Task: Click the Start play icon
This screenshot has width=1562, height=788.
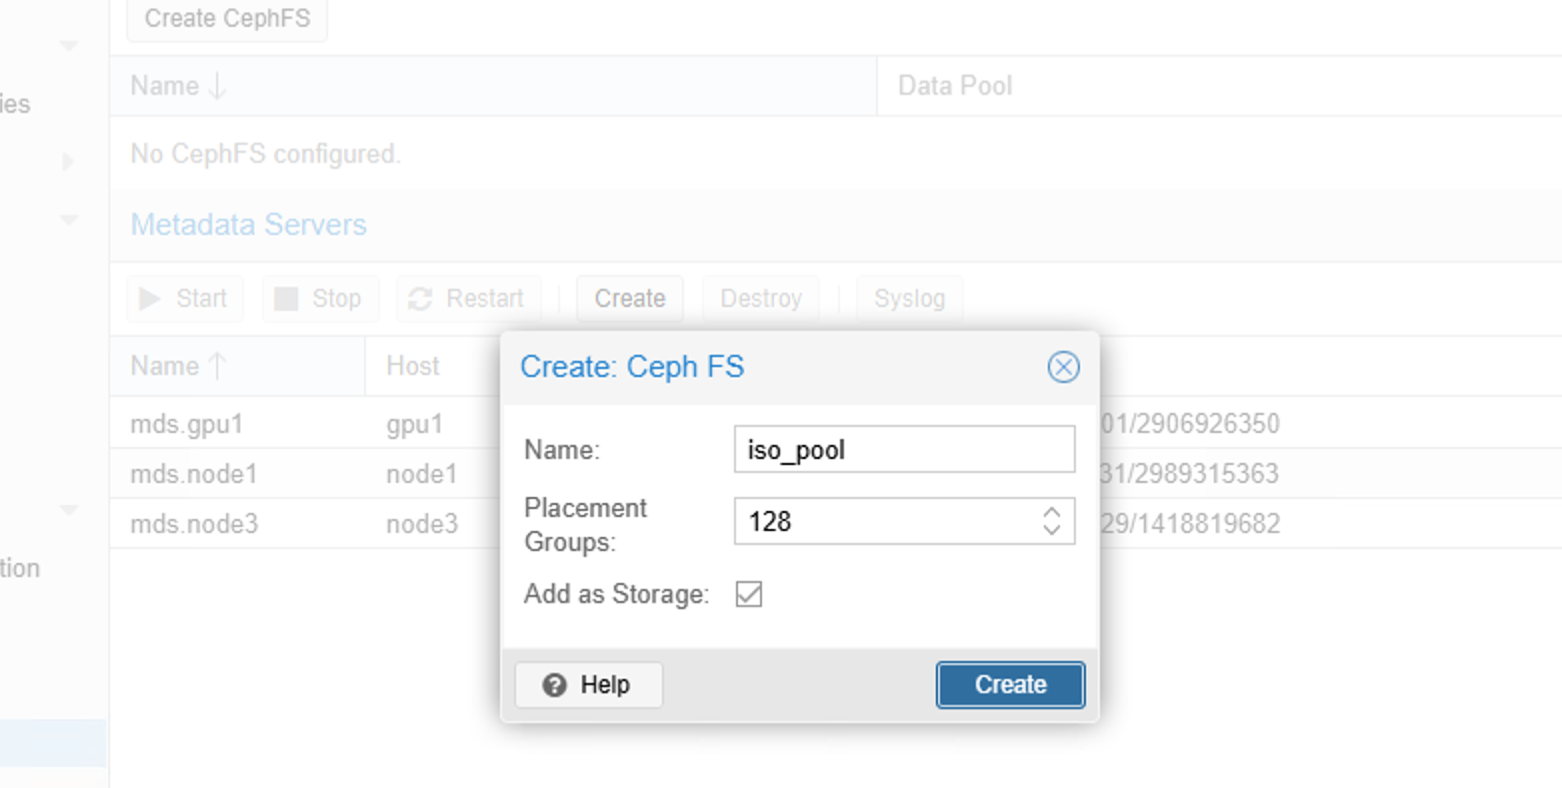Action: pos(150,299)
